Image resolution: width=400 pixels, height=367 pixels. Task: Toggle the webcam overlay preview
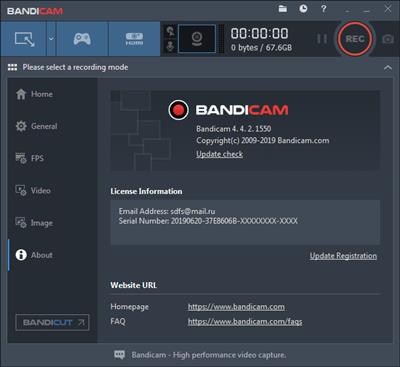(x=197, y=39)
